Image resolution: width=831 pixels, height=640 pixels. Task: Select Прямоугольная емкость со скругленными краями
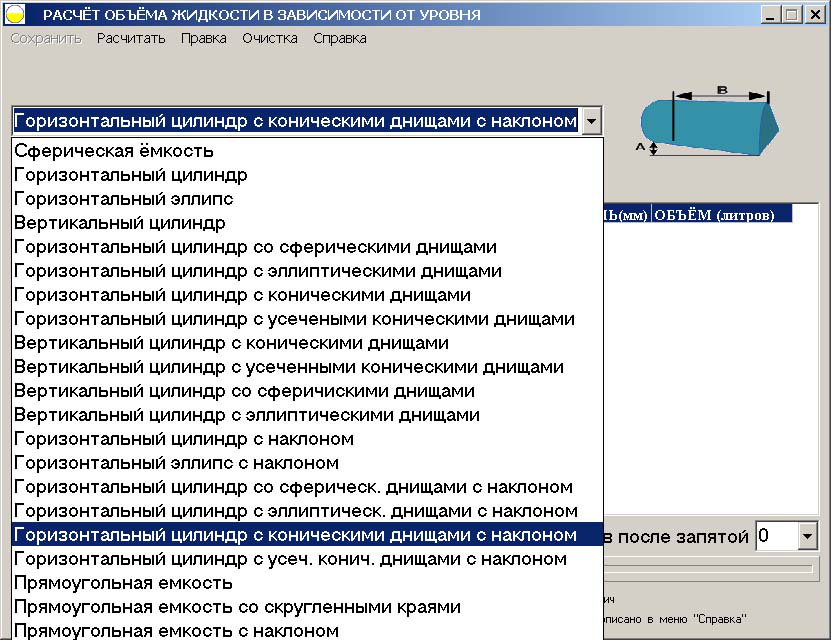(230, 607)
